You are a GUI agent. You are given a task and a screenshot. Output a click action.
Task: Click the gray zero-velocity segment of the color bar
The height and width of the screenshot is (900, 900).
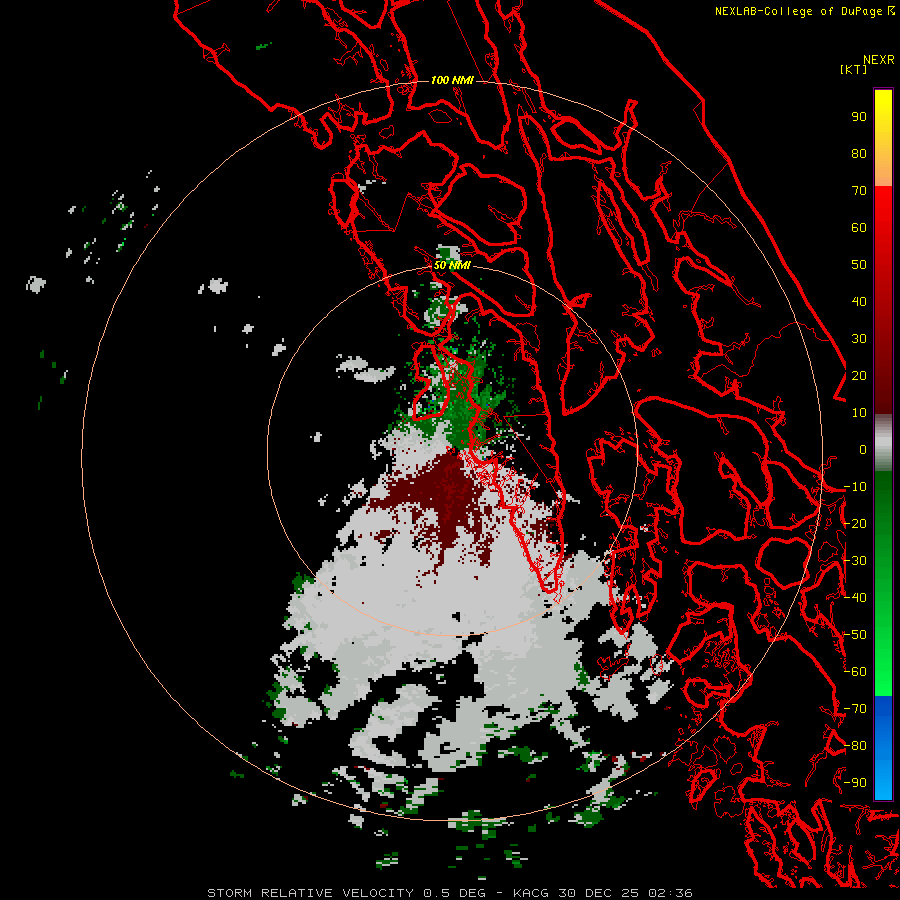[883, 443]
